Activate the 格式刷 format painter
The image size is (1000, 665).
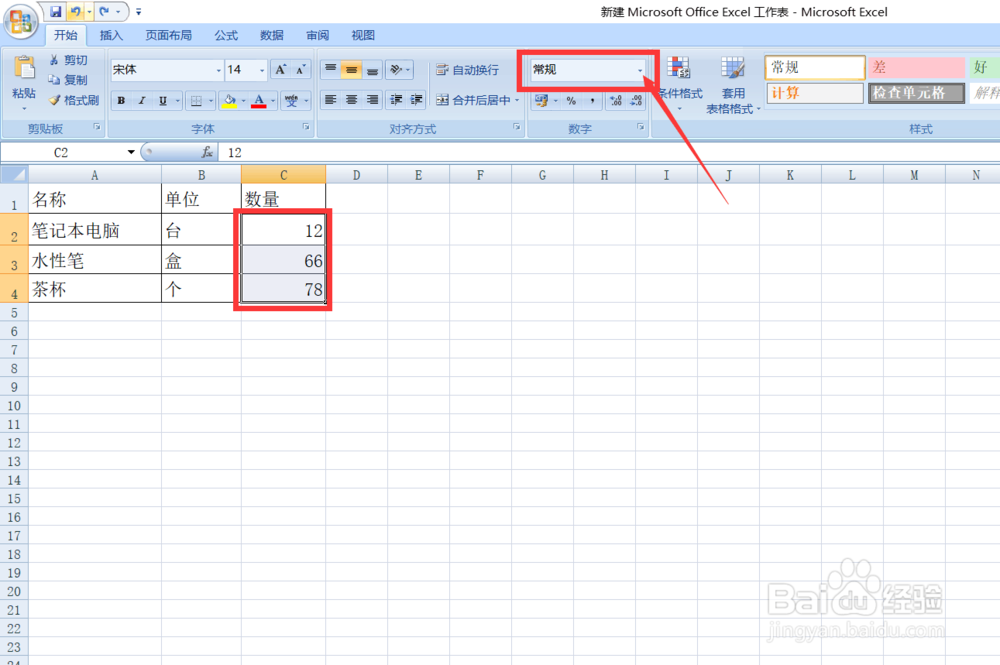[74, 100]
